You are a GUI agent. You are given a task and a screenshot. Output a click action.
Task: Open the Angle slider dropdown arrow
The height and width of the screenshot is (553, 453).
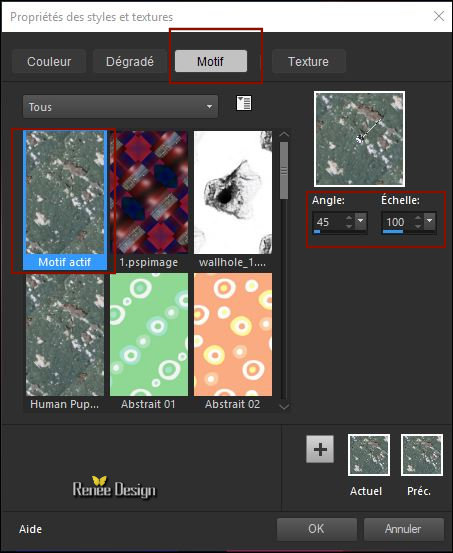pos(361,221)
